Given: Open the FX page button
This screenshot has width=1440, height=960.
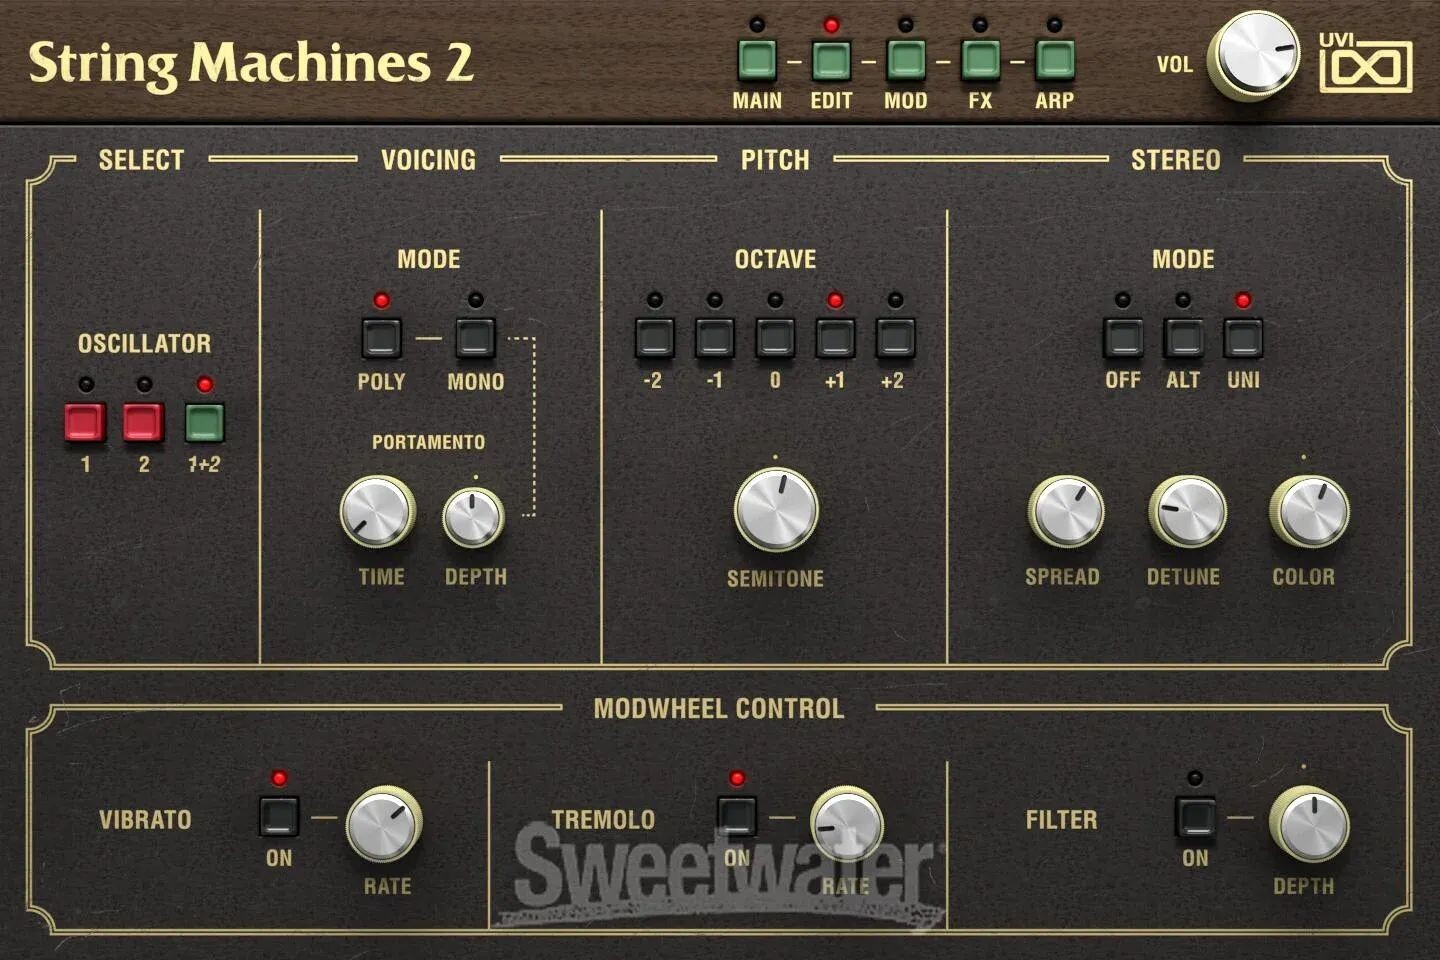Looking at the screenshot, I should 980,60.
